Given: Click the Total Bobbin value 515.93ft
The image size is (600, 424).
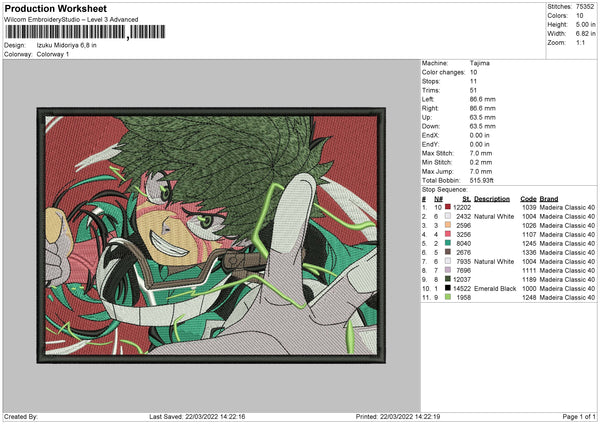Looking at the screenshot, I should click(x=482, y=180).
